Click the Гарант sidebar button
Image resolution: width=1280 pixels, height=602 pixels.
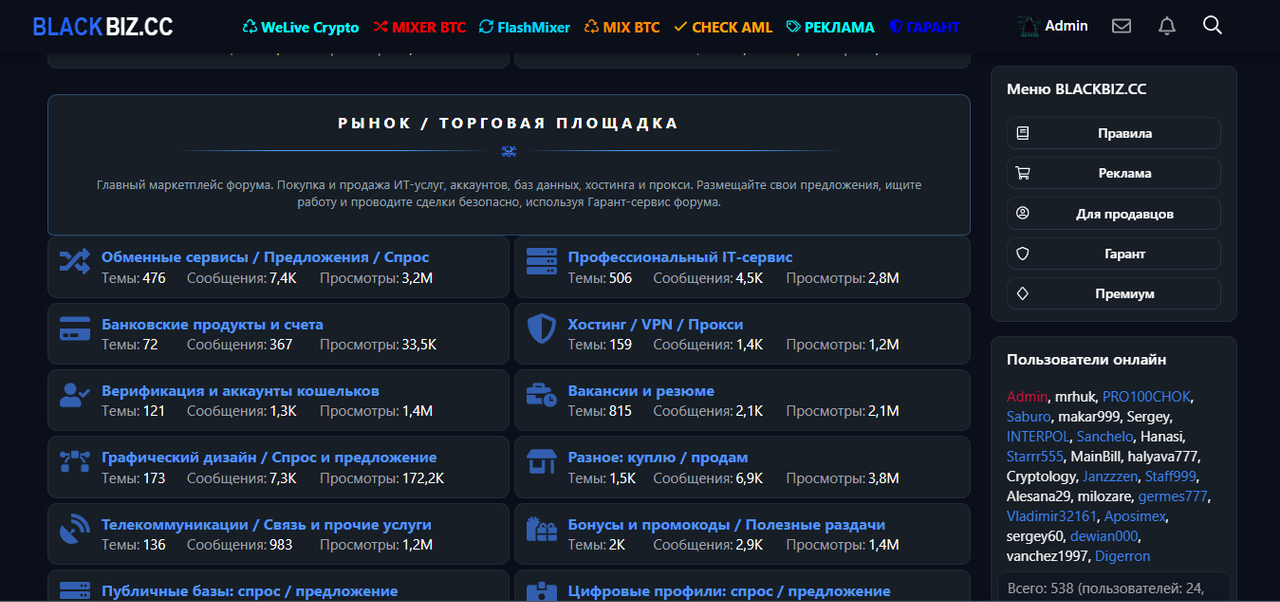1114,254
